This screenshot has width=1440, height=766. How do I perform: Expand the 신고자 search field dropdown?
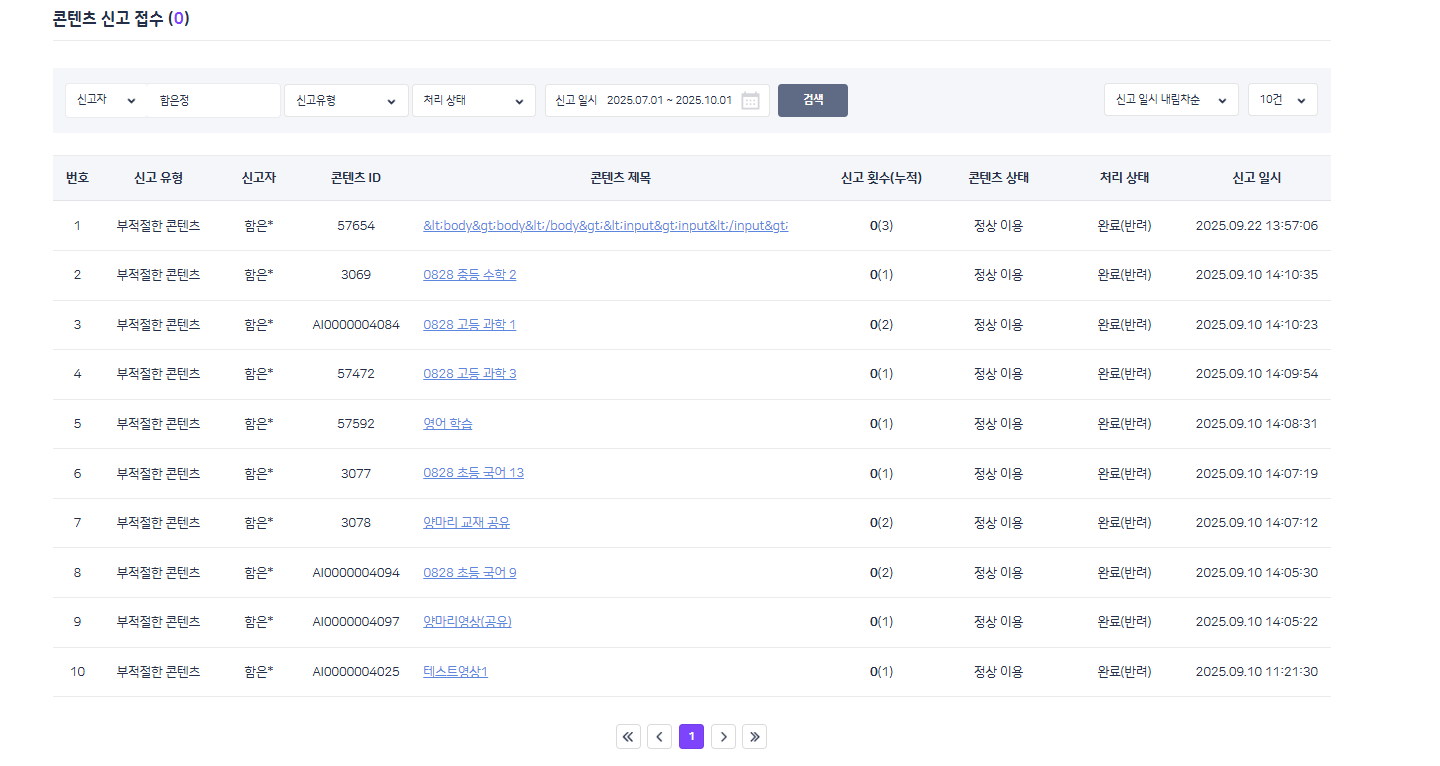106,101
